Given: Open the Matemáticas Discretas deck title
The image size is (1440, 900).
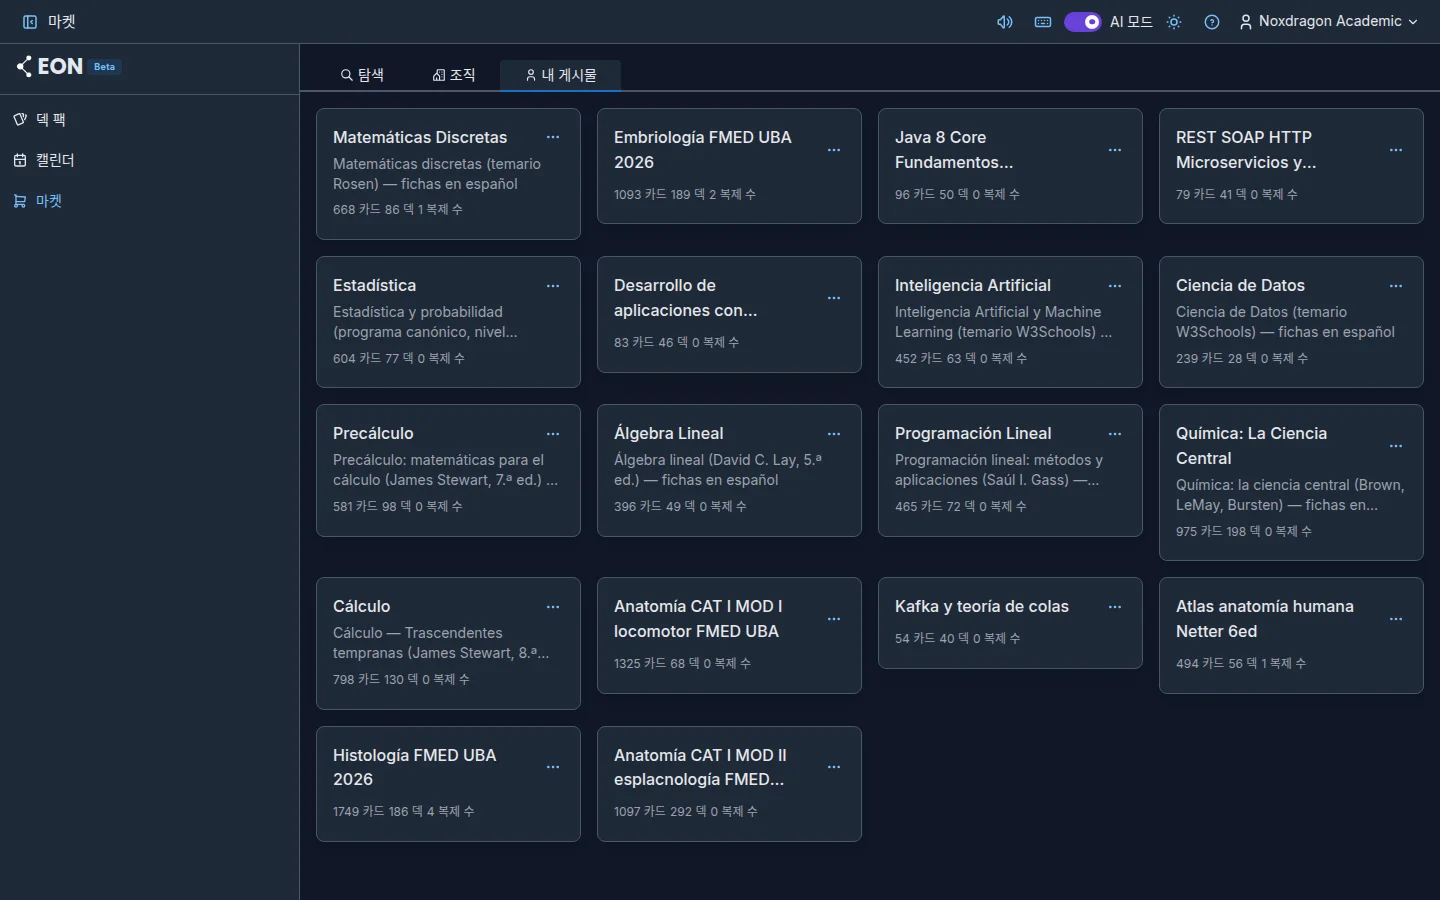Looking at the screenshot, I should (x=420, y=137).
